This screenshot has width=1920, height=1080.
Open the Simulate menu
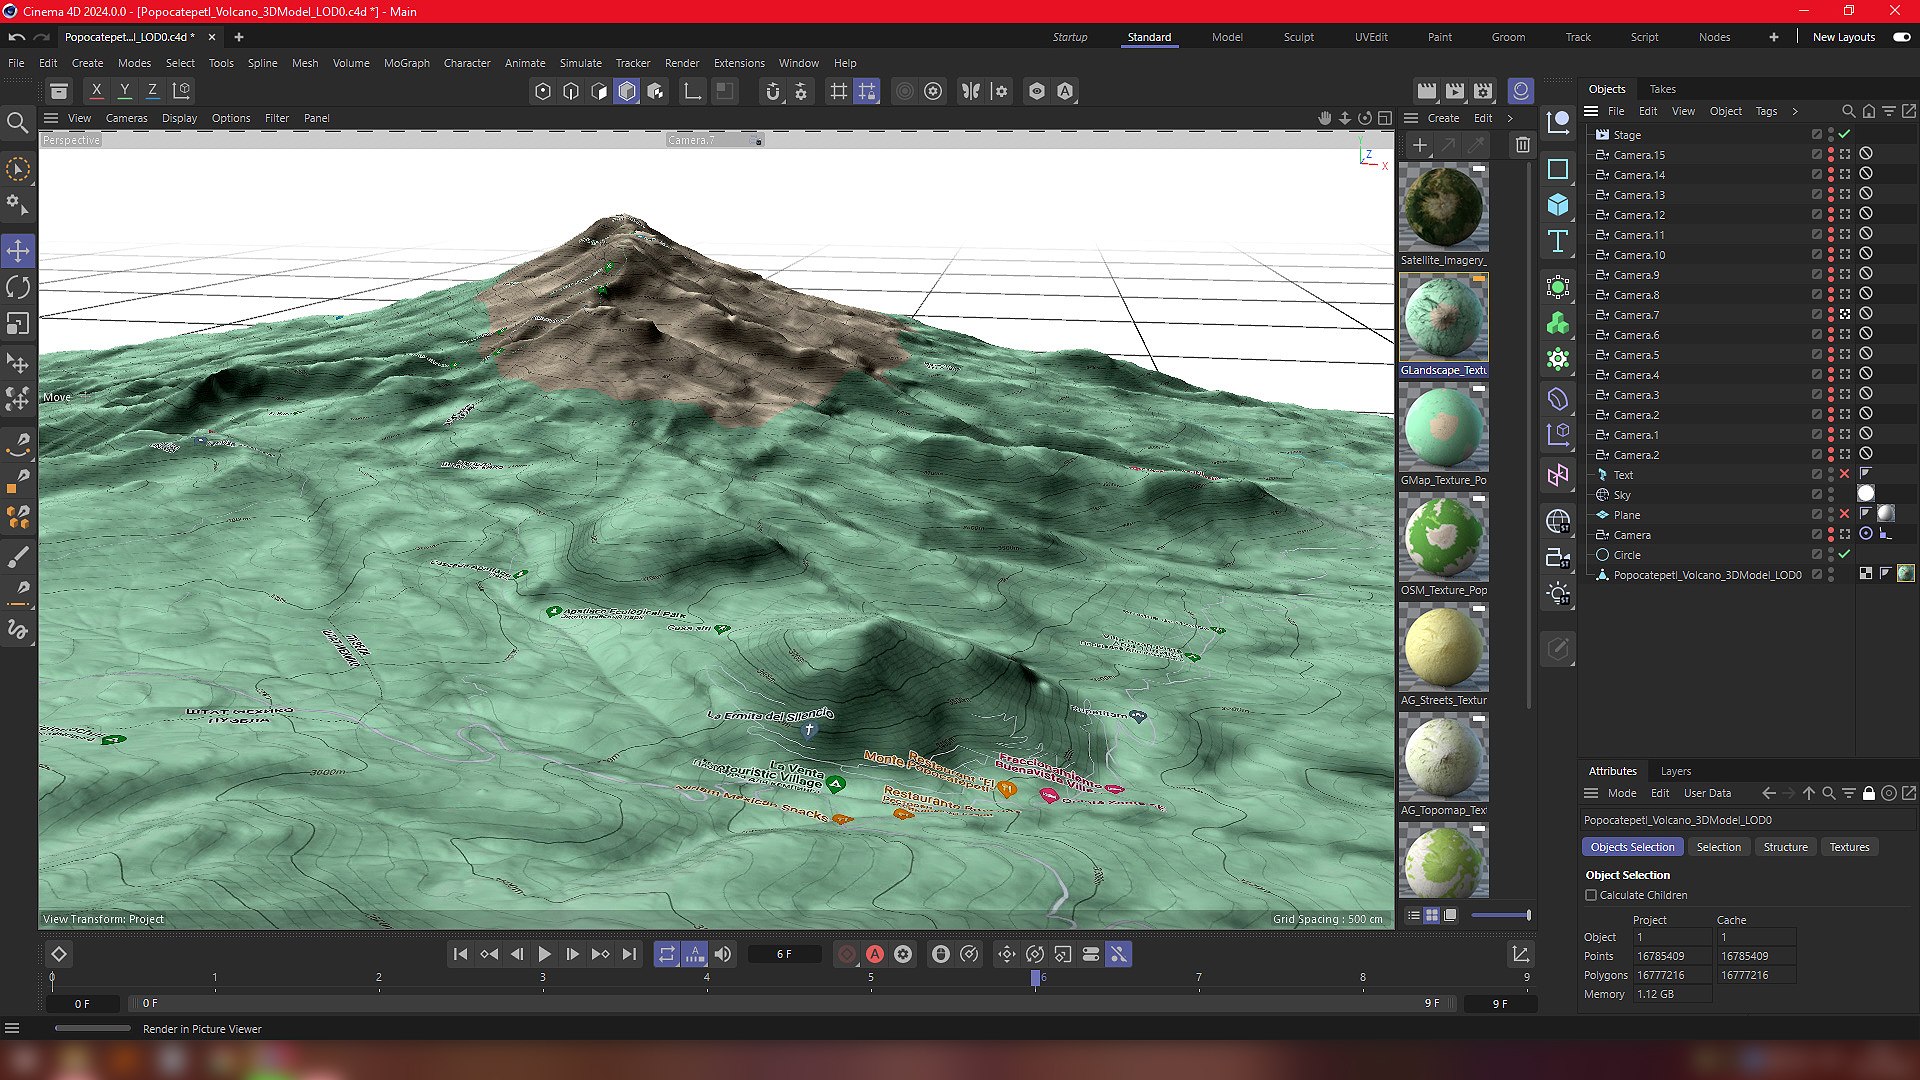[x=580, y=63]
